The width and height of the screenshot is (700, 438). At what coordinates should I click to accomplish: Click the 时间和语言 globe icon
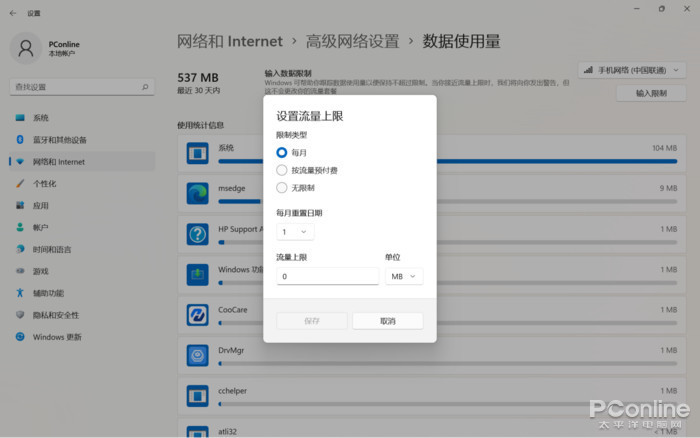coord(20,249)
